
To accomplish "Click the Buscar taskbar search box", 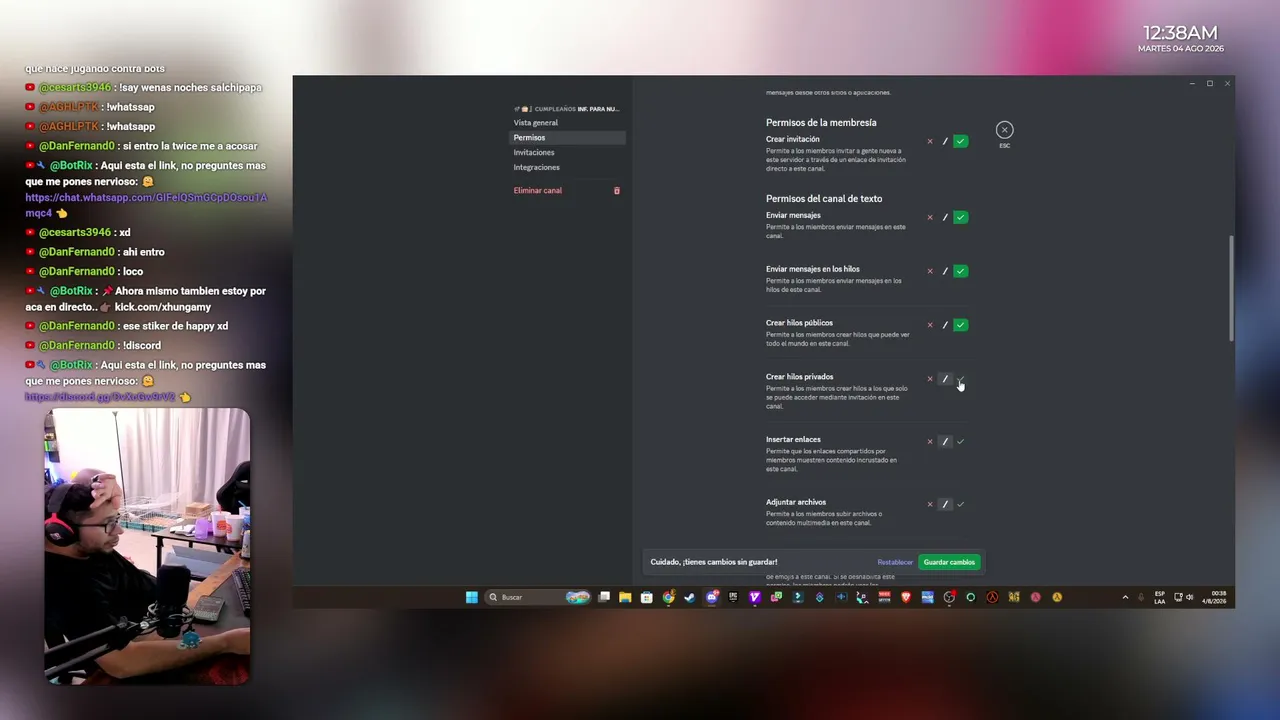I will 537,597.
